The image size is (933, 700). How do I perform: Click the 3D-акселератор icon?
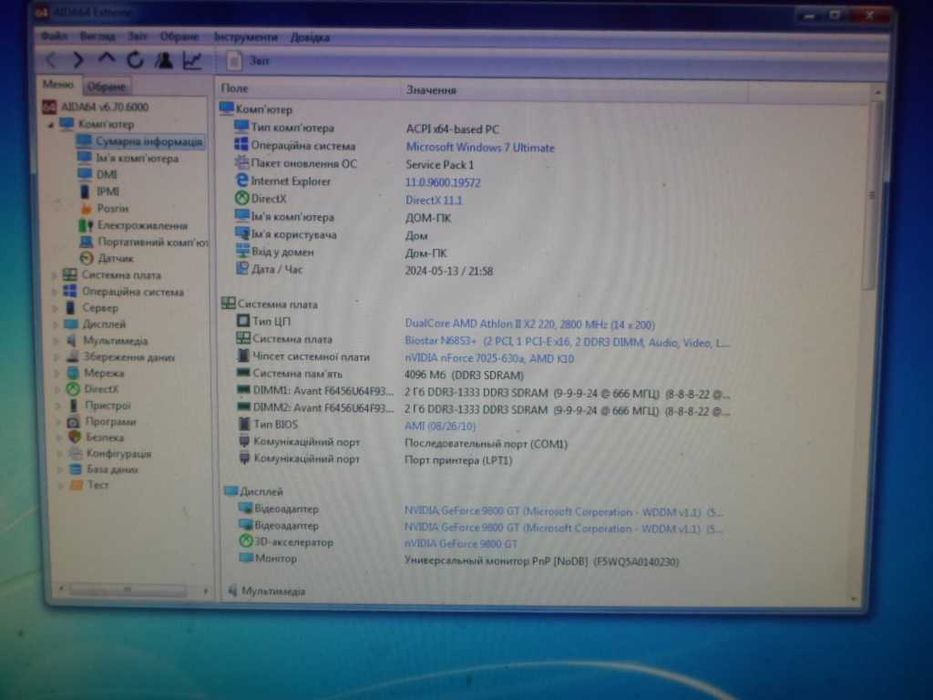click(246, 541)
